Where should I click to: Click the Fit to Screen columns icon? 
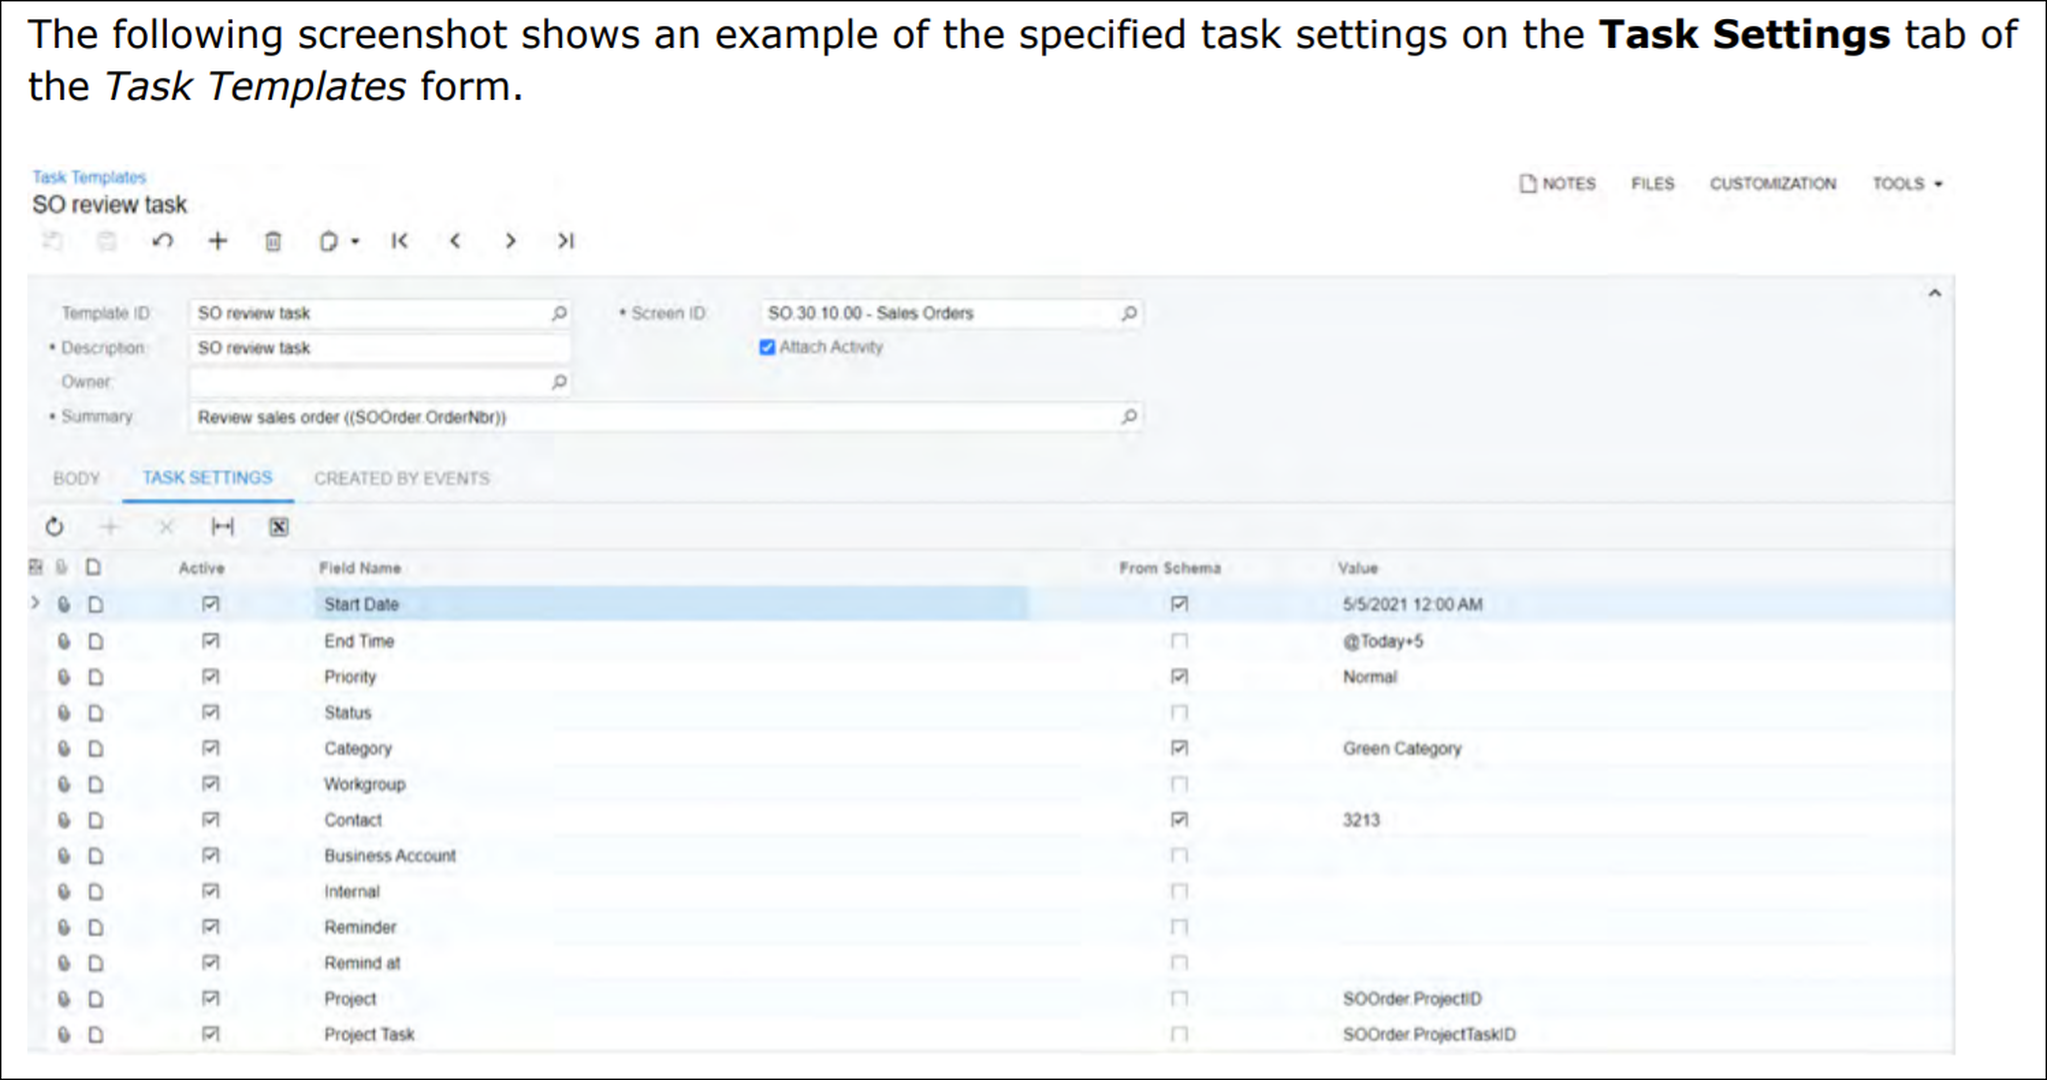tap(222, 527)
